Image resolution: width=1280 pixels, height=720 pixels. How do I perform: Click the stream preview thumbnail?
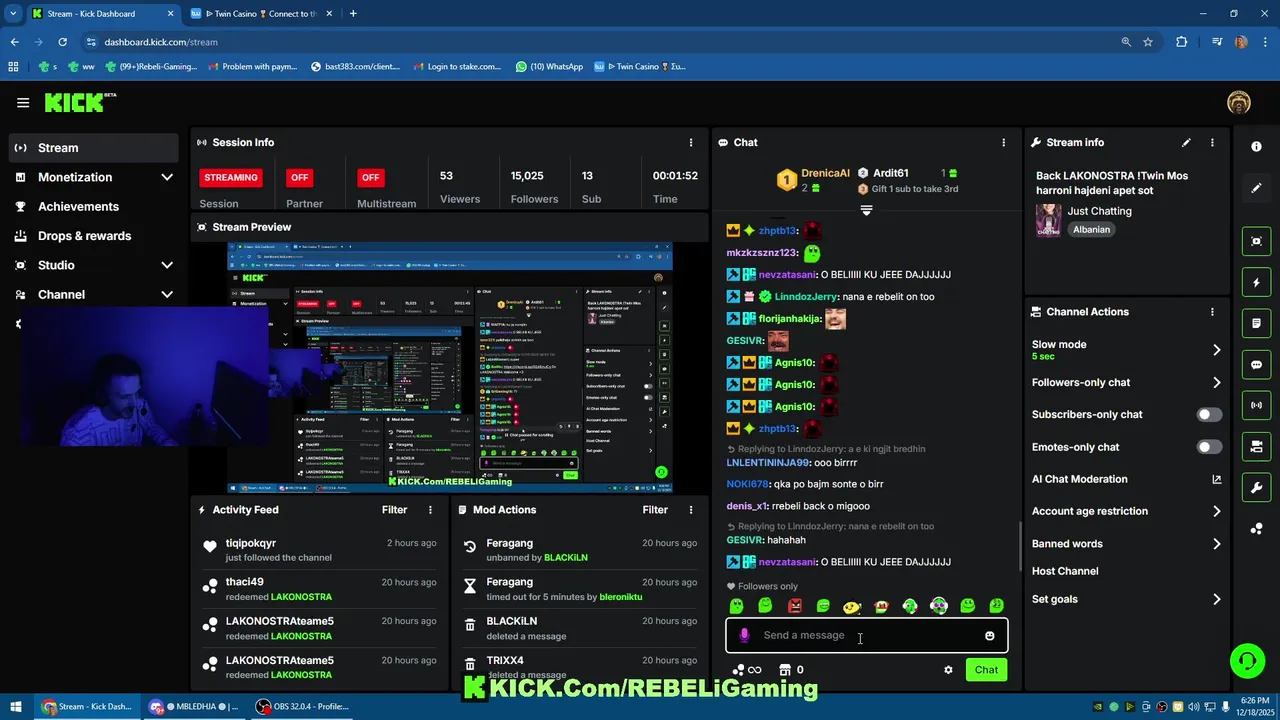tap(450, 367)
